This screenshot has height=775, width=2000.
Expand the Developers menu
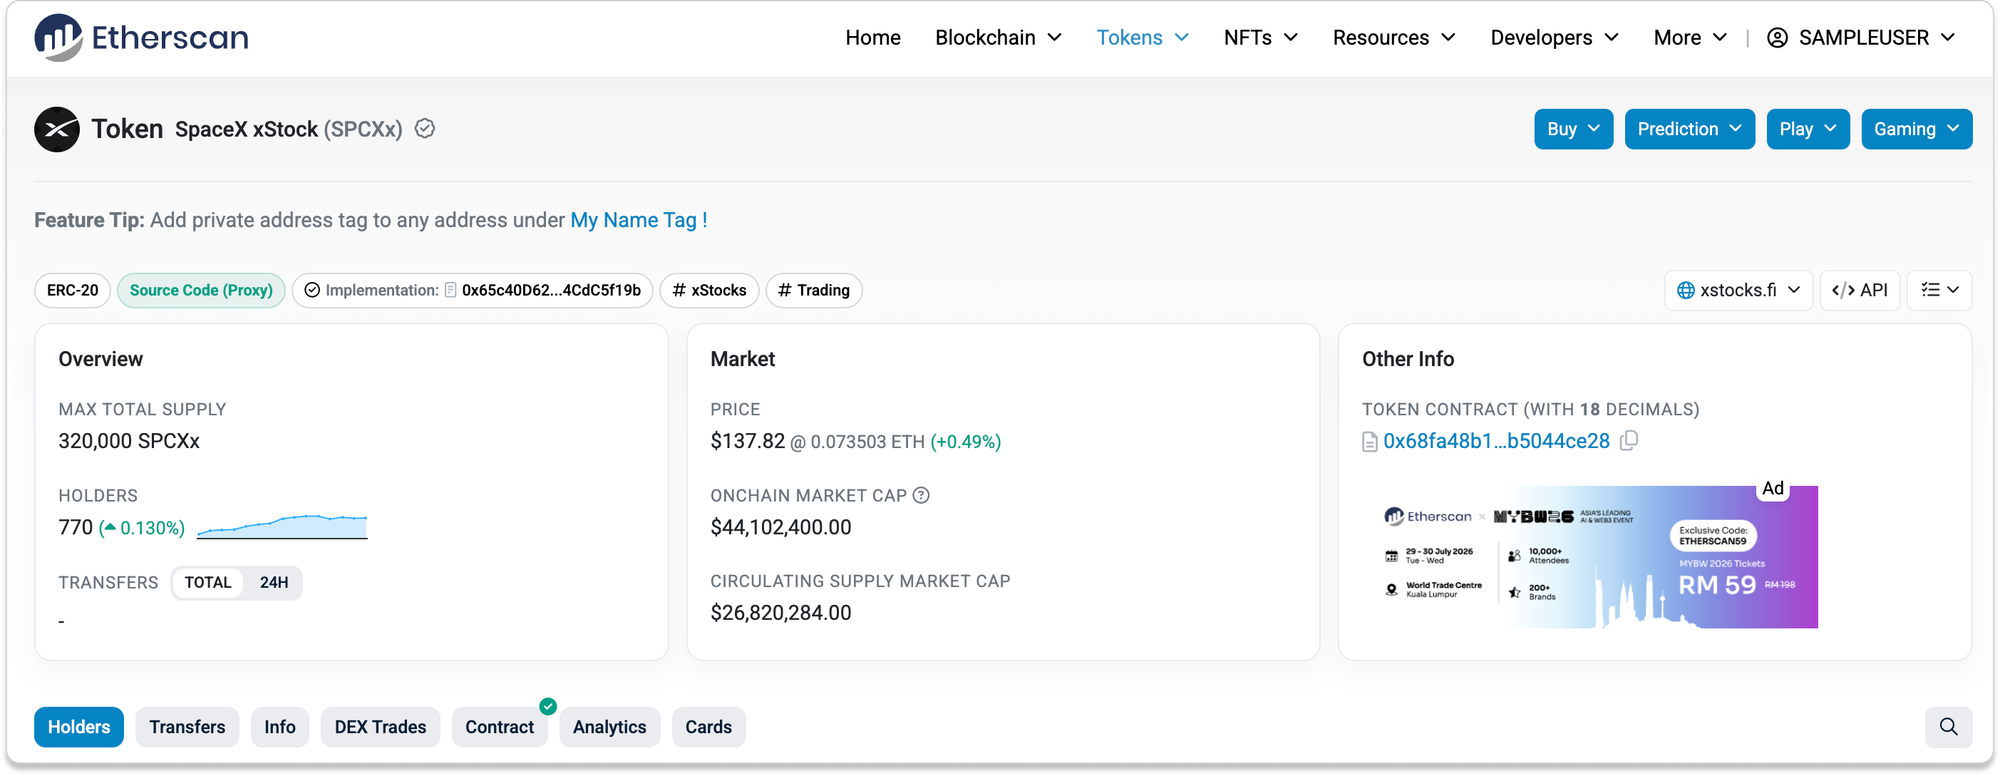click(1554, 38)
